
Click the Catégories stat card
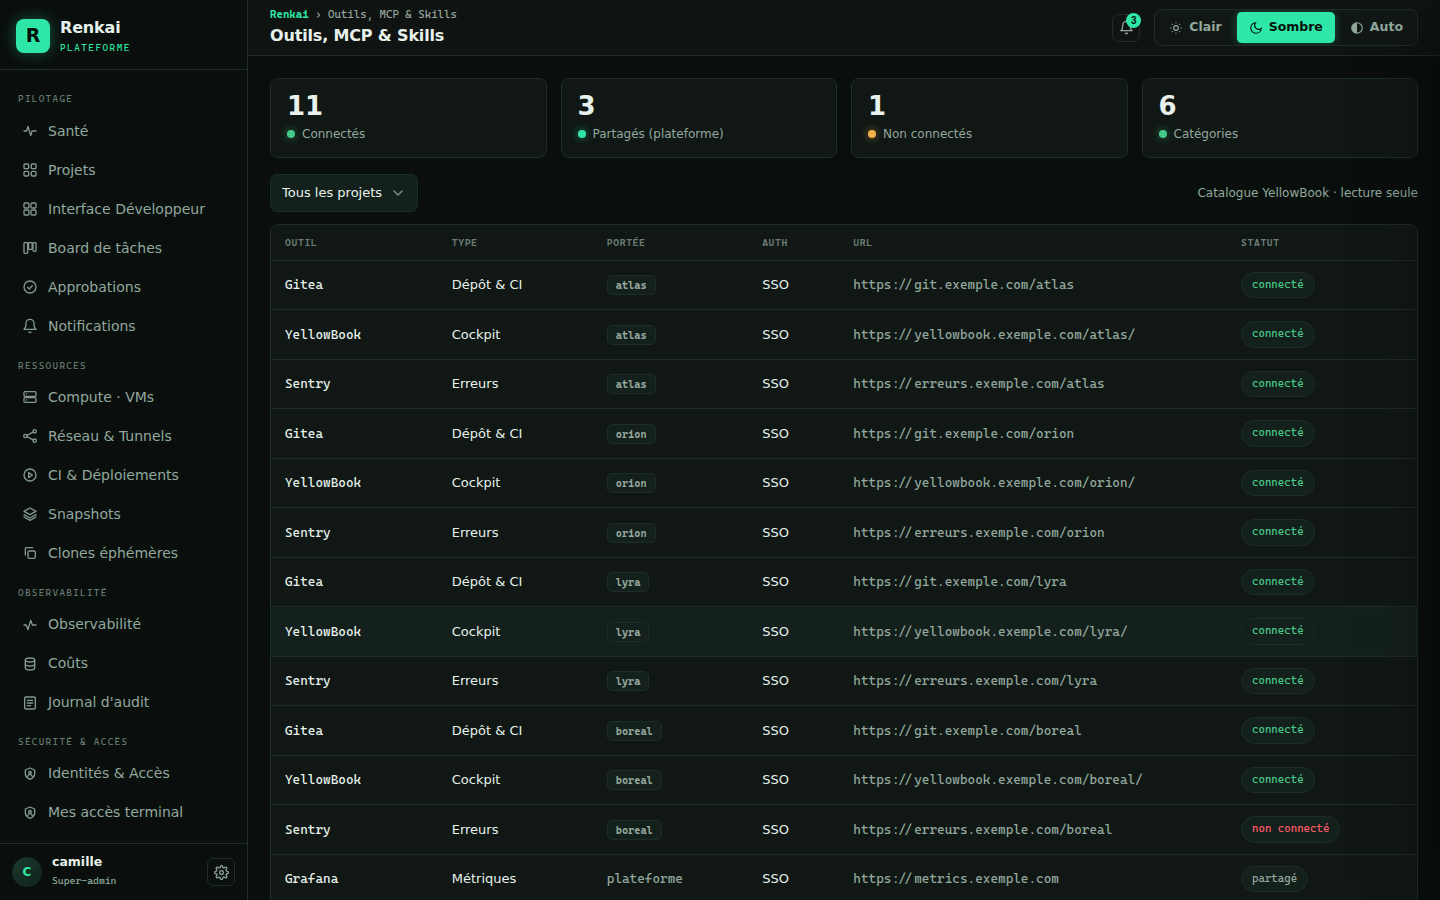click(1280, 118)
